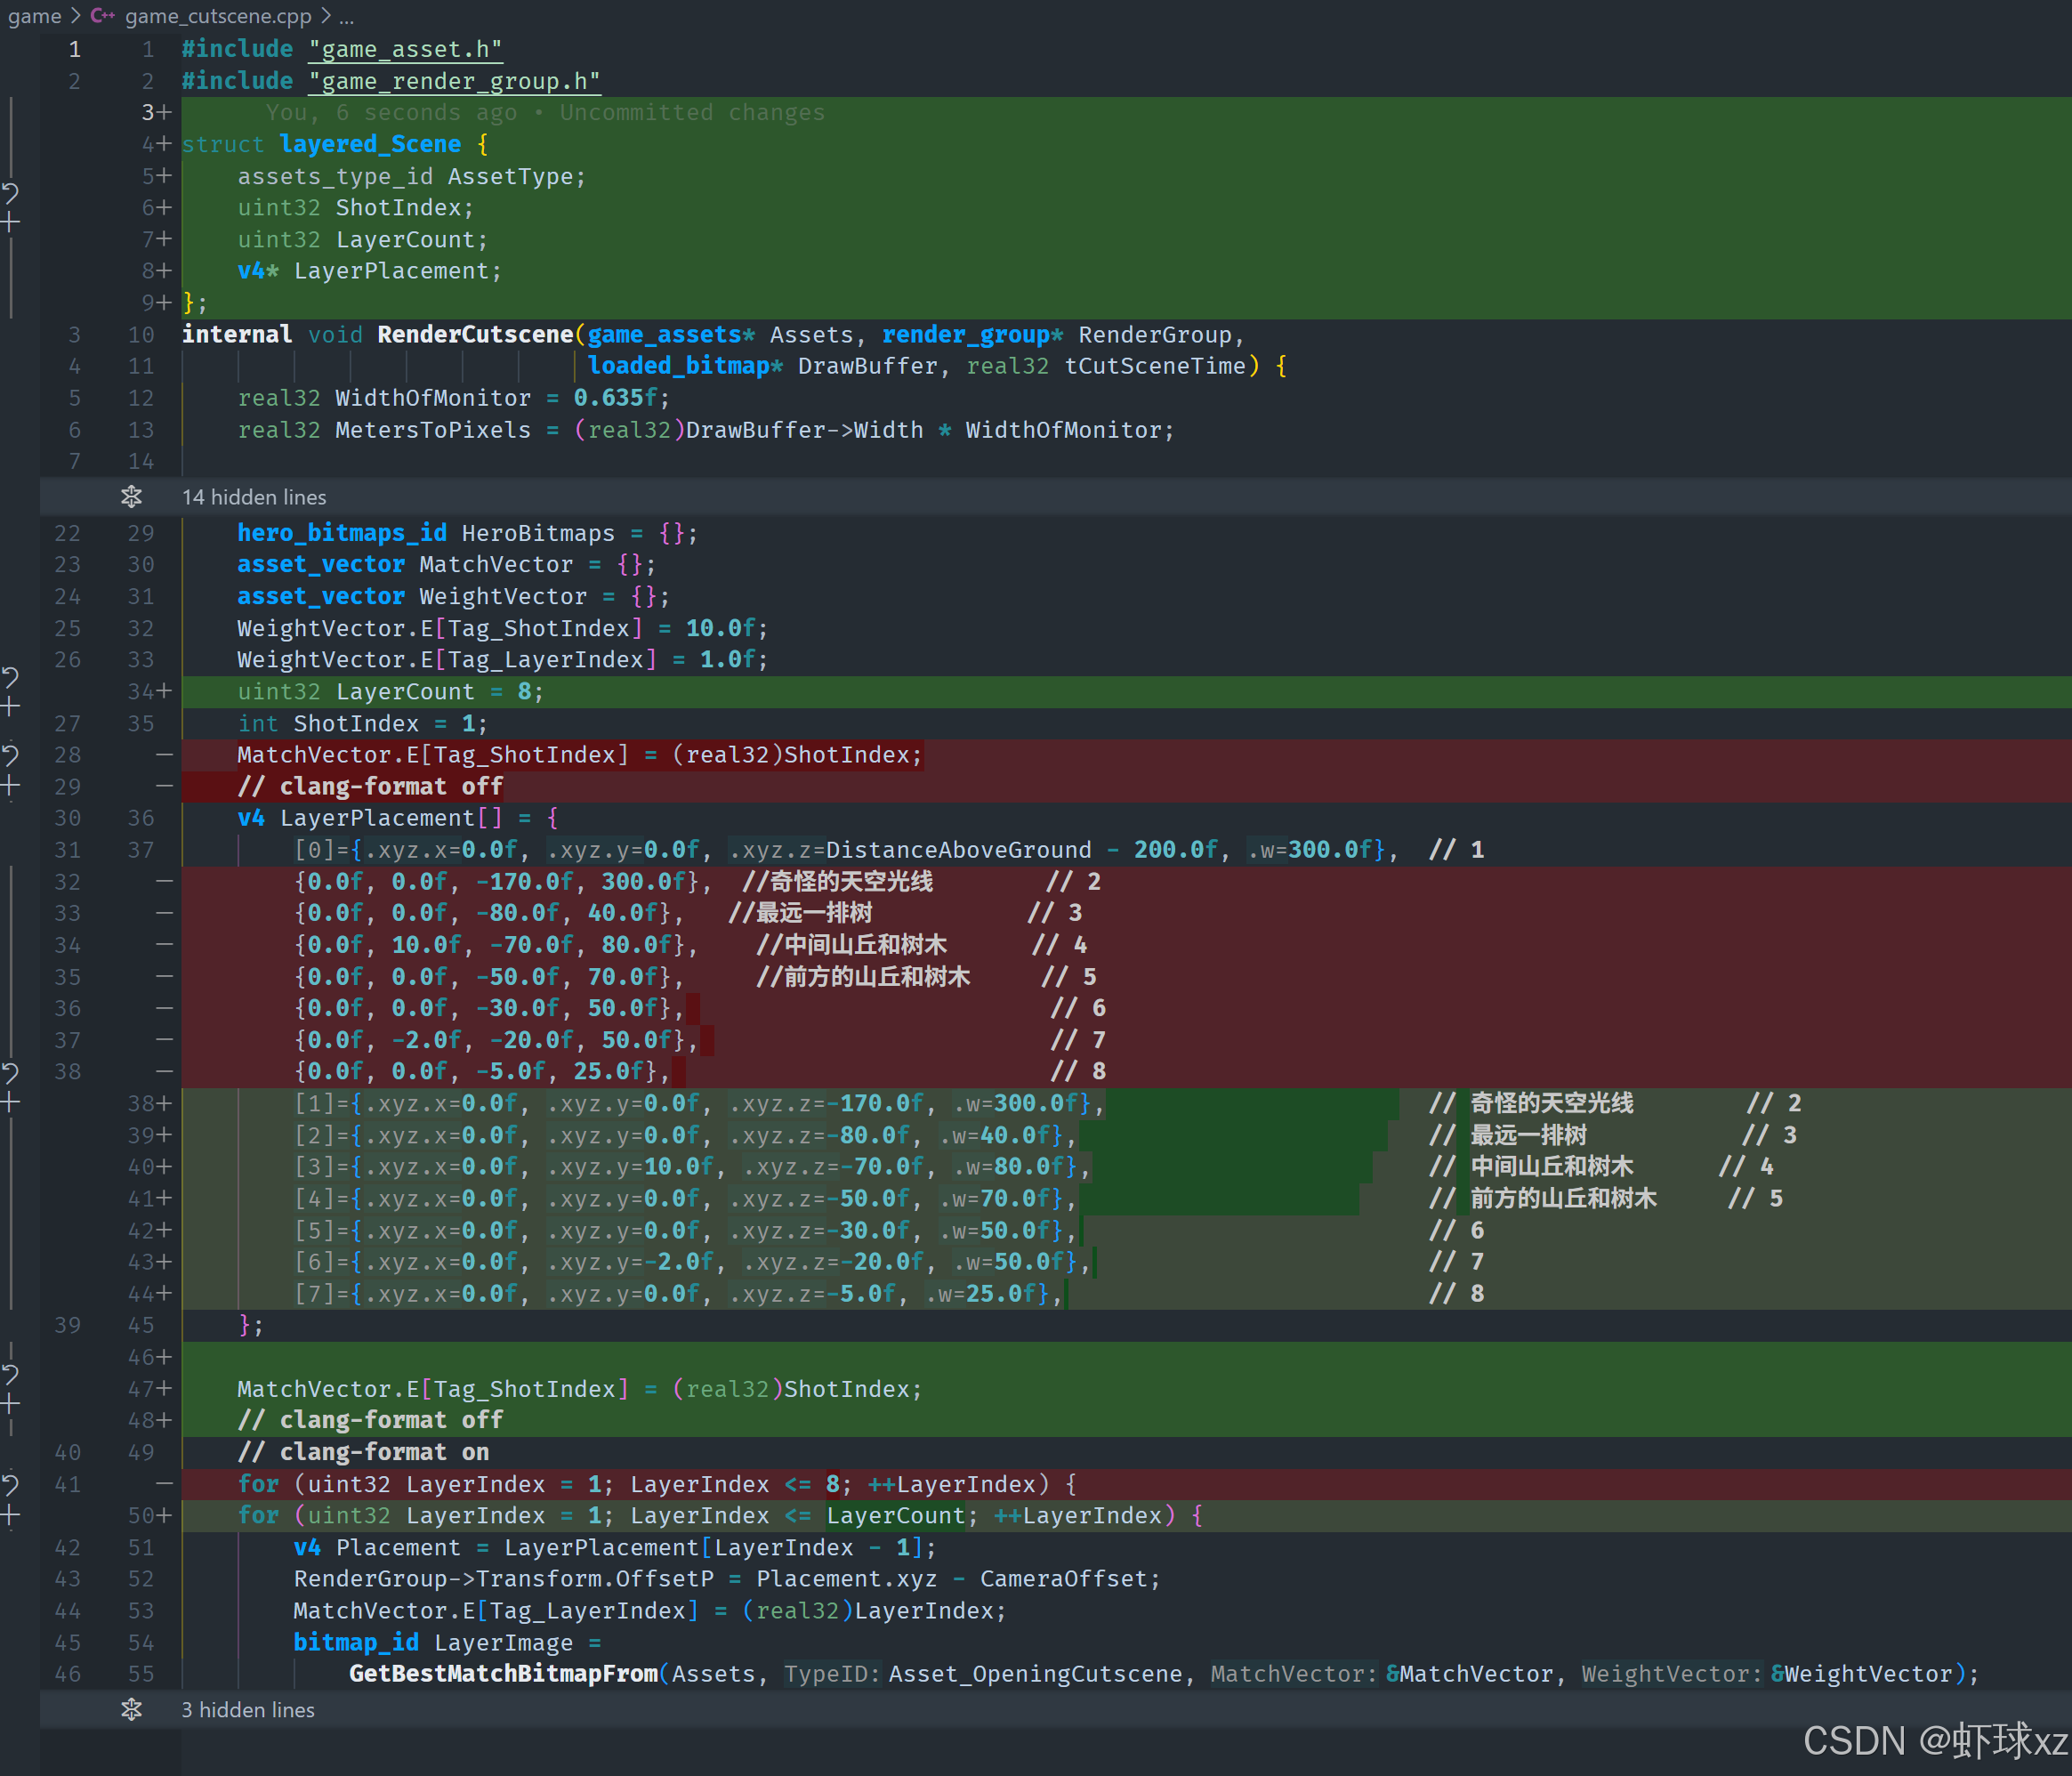Image resolution: width=2072 pixels, height=1776 pixels.
Task: Expand the 3 hidden lines region icon
Action: (x=131, y=1709)
